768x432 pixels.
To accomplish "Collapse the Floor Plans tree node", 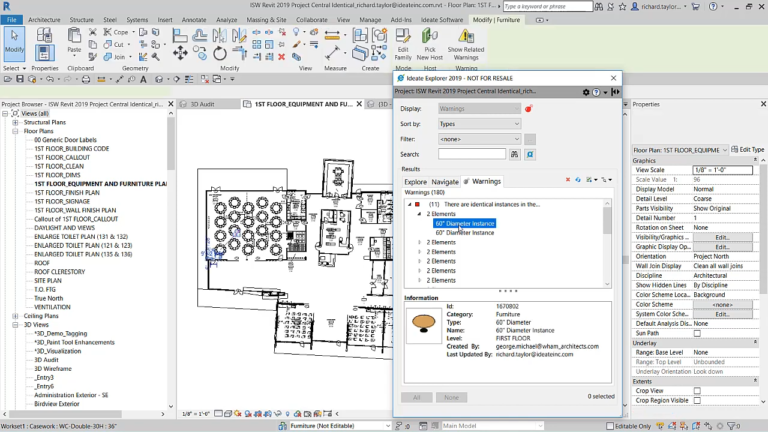I will pos(15,131).
